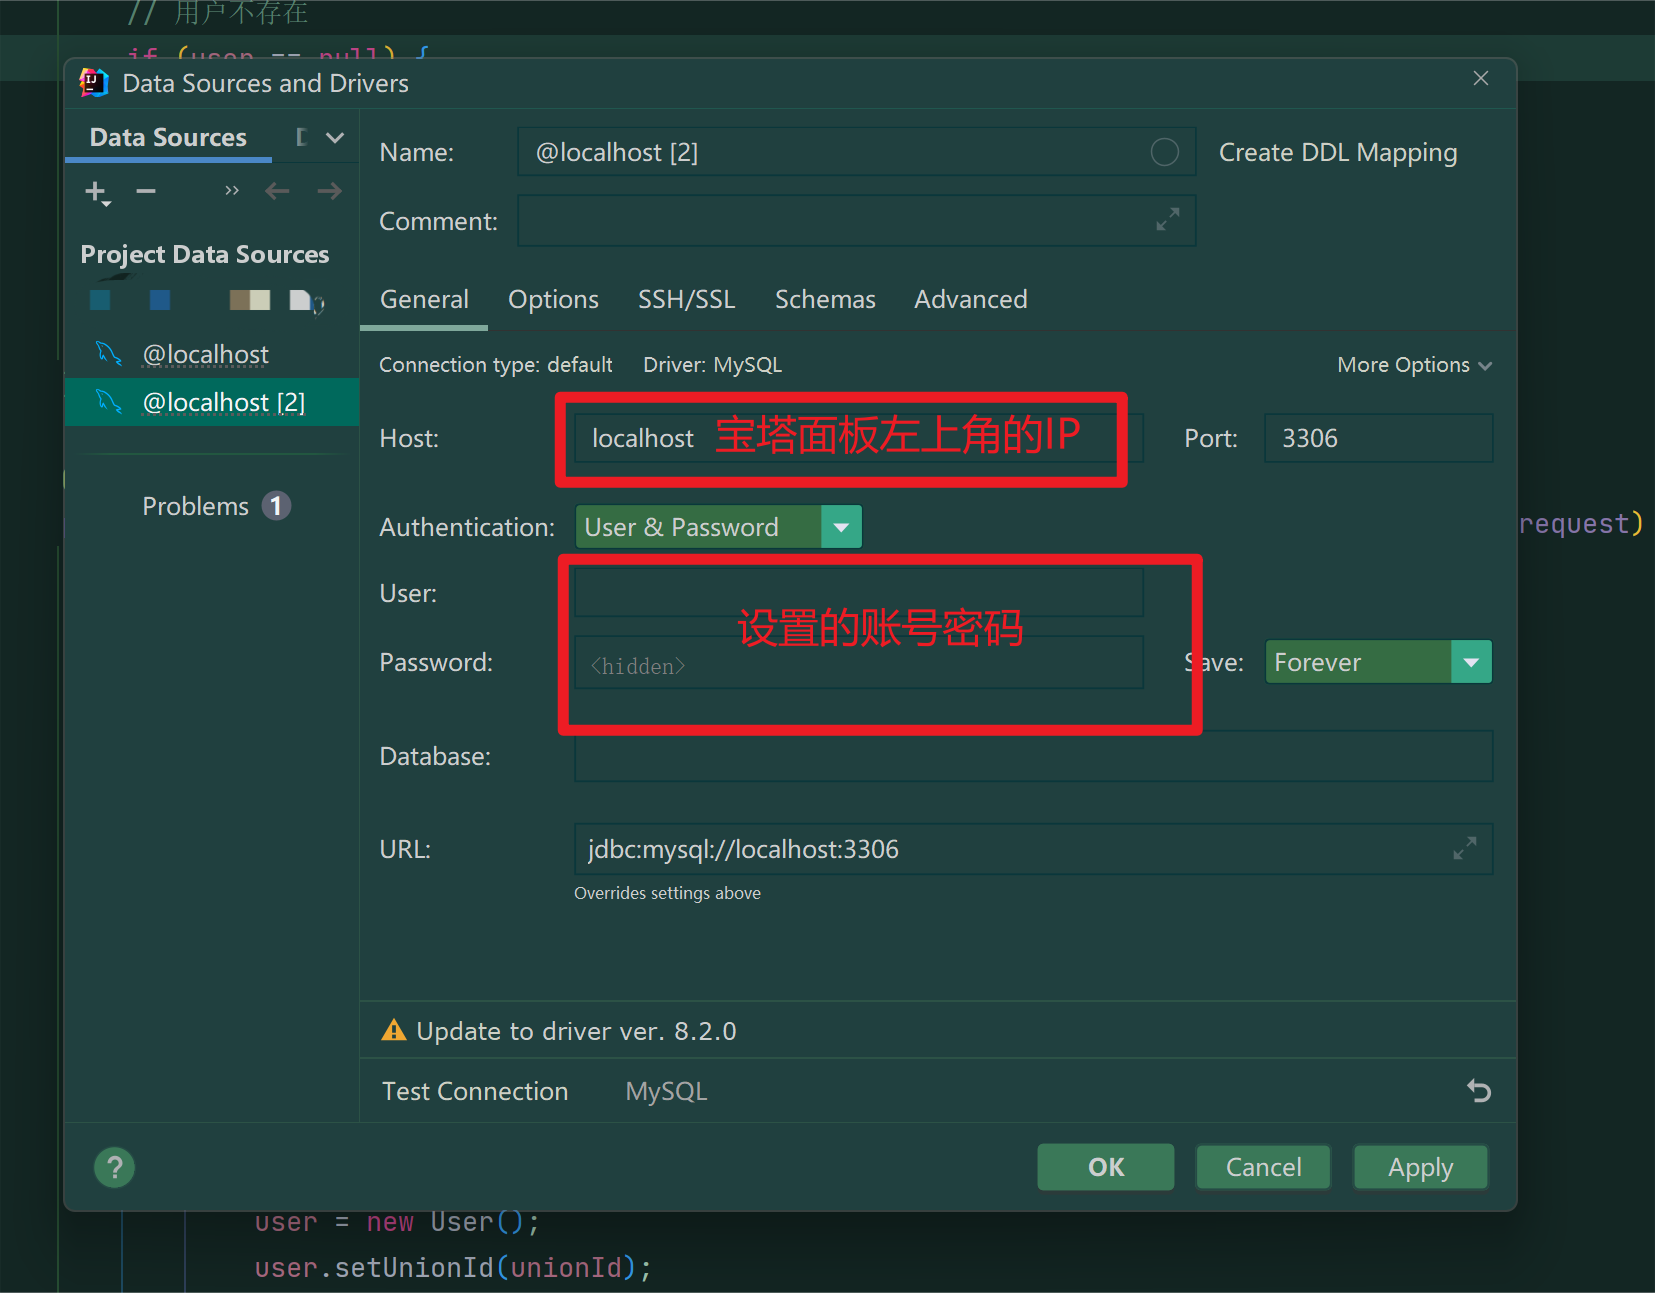This screenshot has width=1655, height=1293.
Task: Click the Driver MySQL link
Action: pyautogui.click(x=712, y=365)
